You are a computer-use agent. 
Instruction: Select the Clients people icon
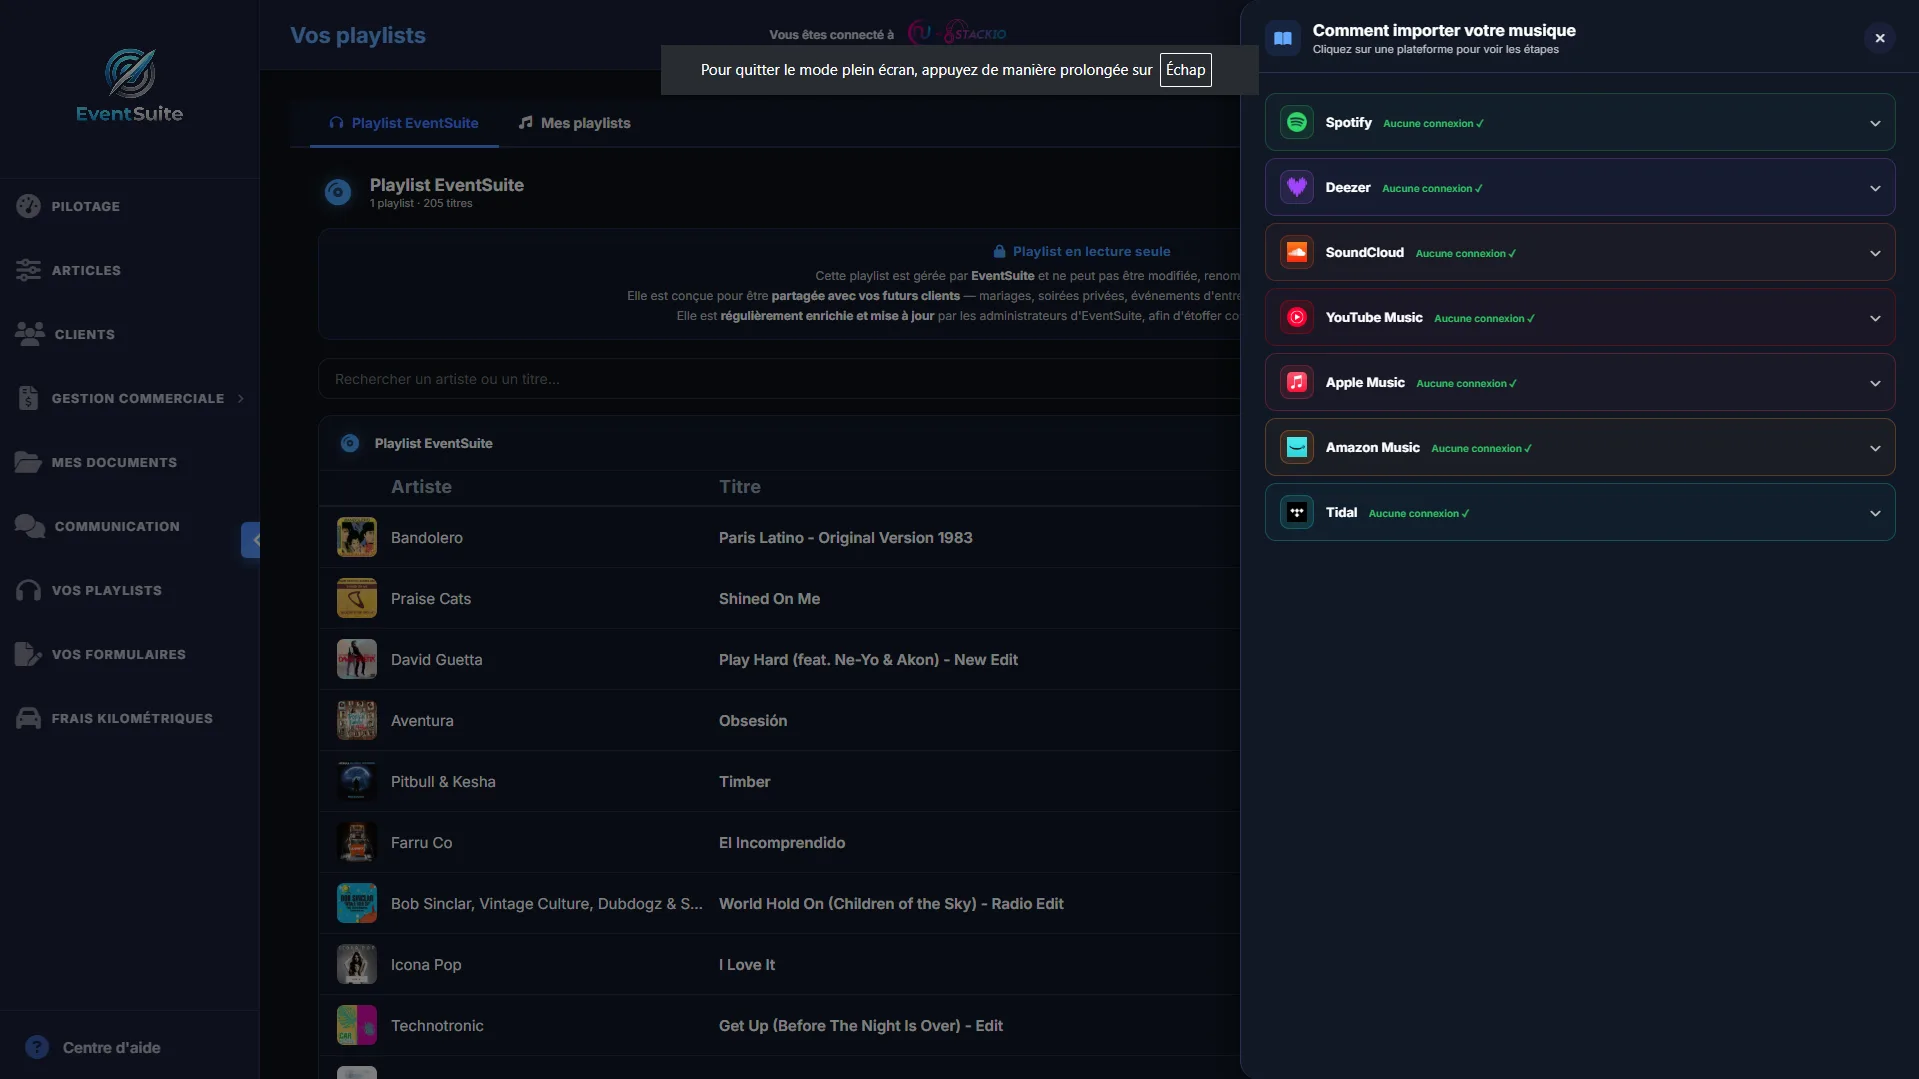[30, 334]
